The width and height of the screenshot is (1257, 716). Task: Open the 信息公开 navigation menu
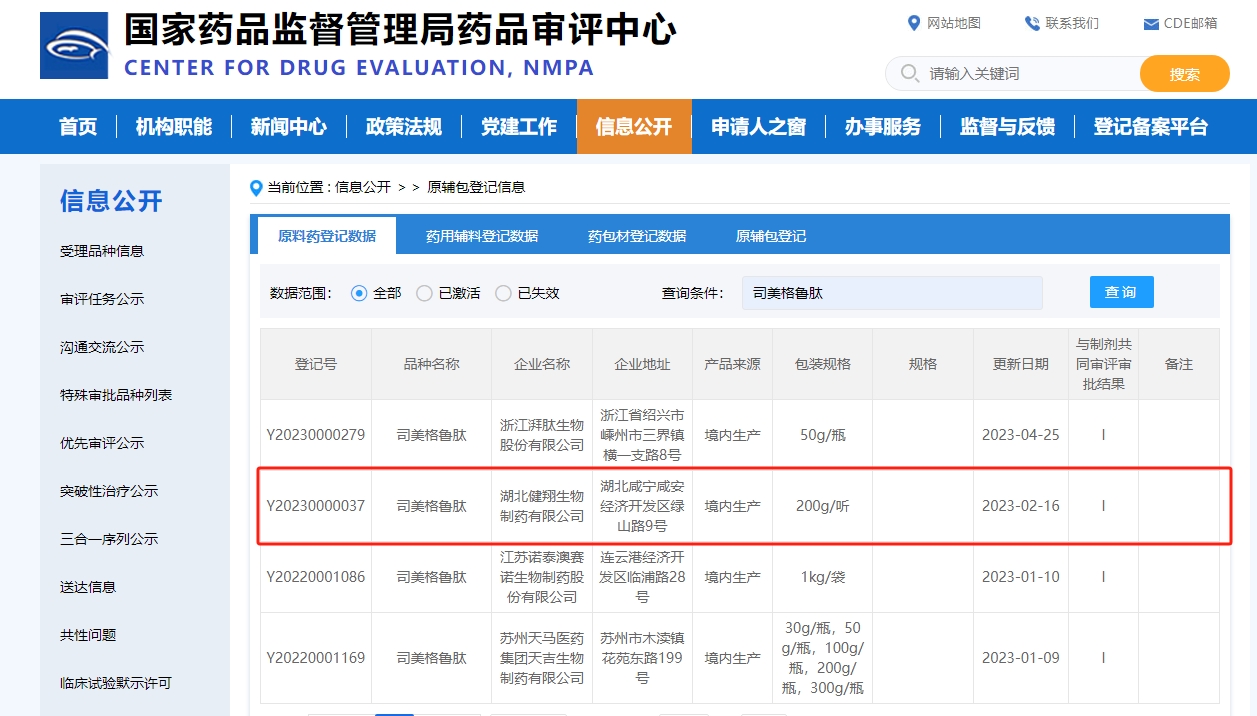click(x=634, y=127)
